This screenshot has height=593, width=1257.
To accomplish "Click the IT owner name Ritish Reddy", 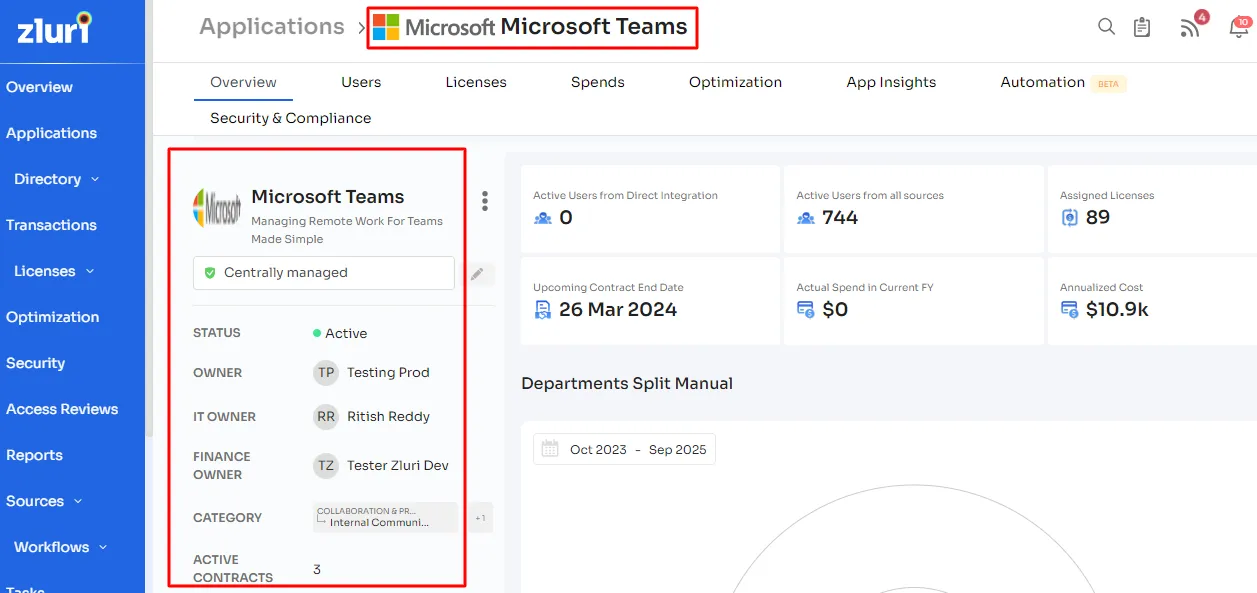I will pyautogui.click(x=388, y=416).
